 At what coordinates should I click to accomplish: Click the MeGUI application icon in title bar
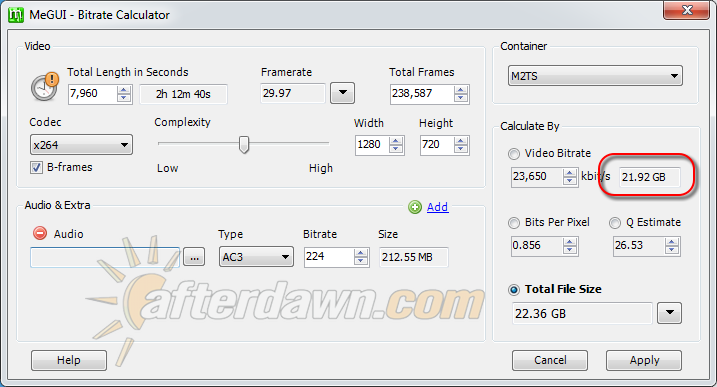(x=16, y=15)
